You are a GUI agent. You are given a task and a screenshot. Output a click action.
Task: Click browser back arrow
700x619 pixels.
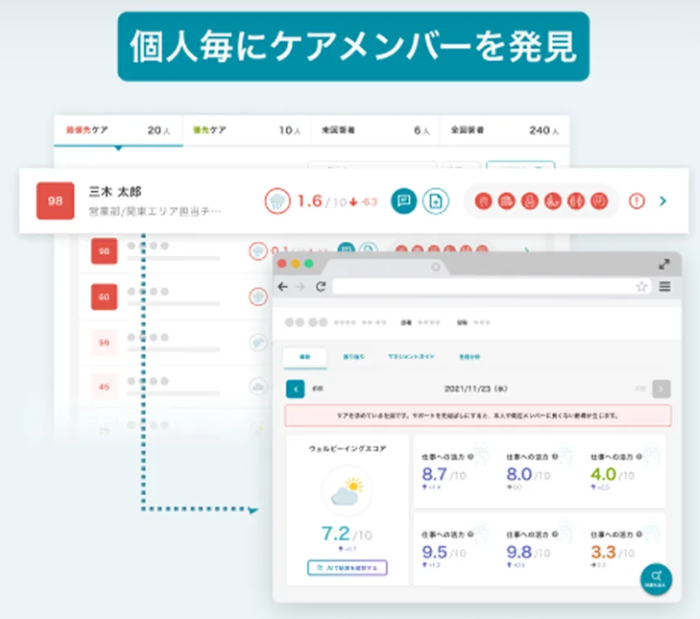[x=283, y=287]
